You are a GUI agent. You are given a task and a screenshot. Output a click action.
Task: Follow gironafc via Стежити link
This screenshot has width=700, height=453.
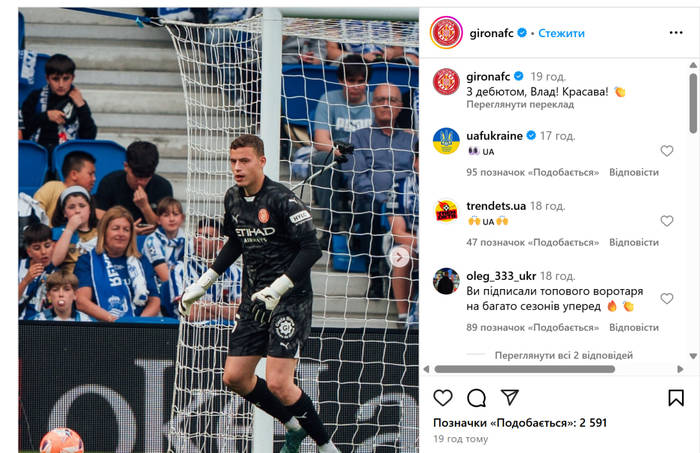click(561, 33)
